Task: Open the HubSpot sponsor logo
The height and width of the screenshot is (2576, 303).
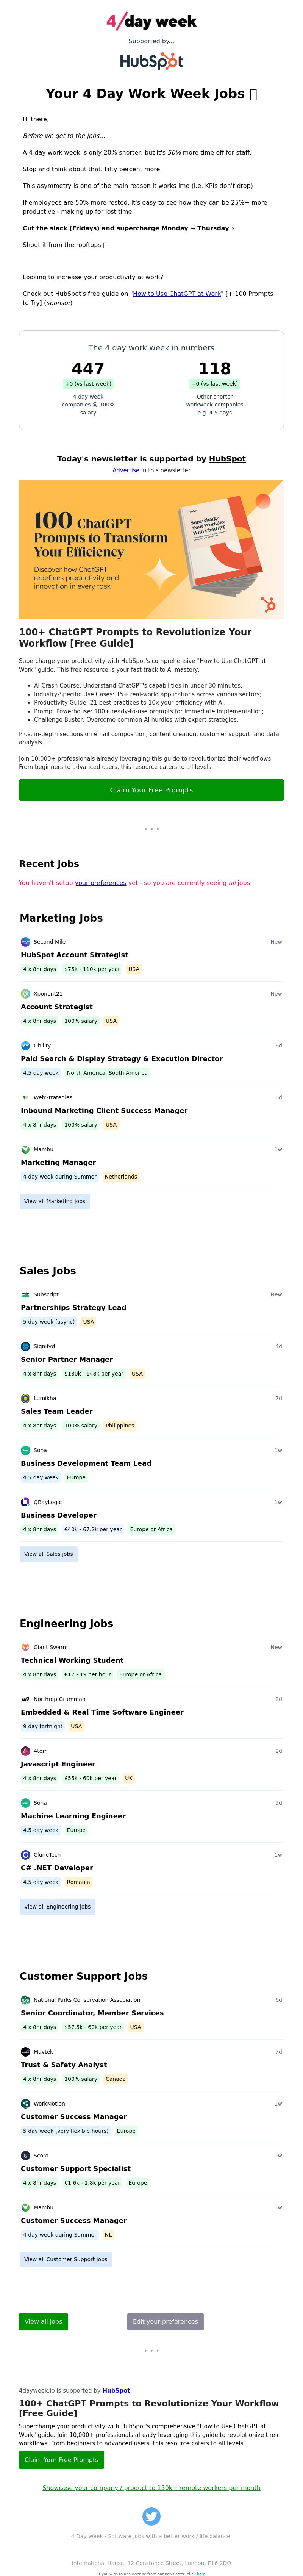Action: coord(151,61)
